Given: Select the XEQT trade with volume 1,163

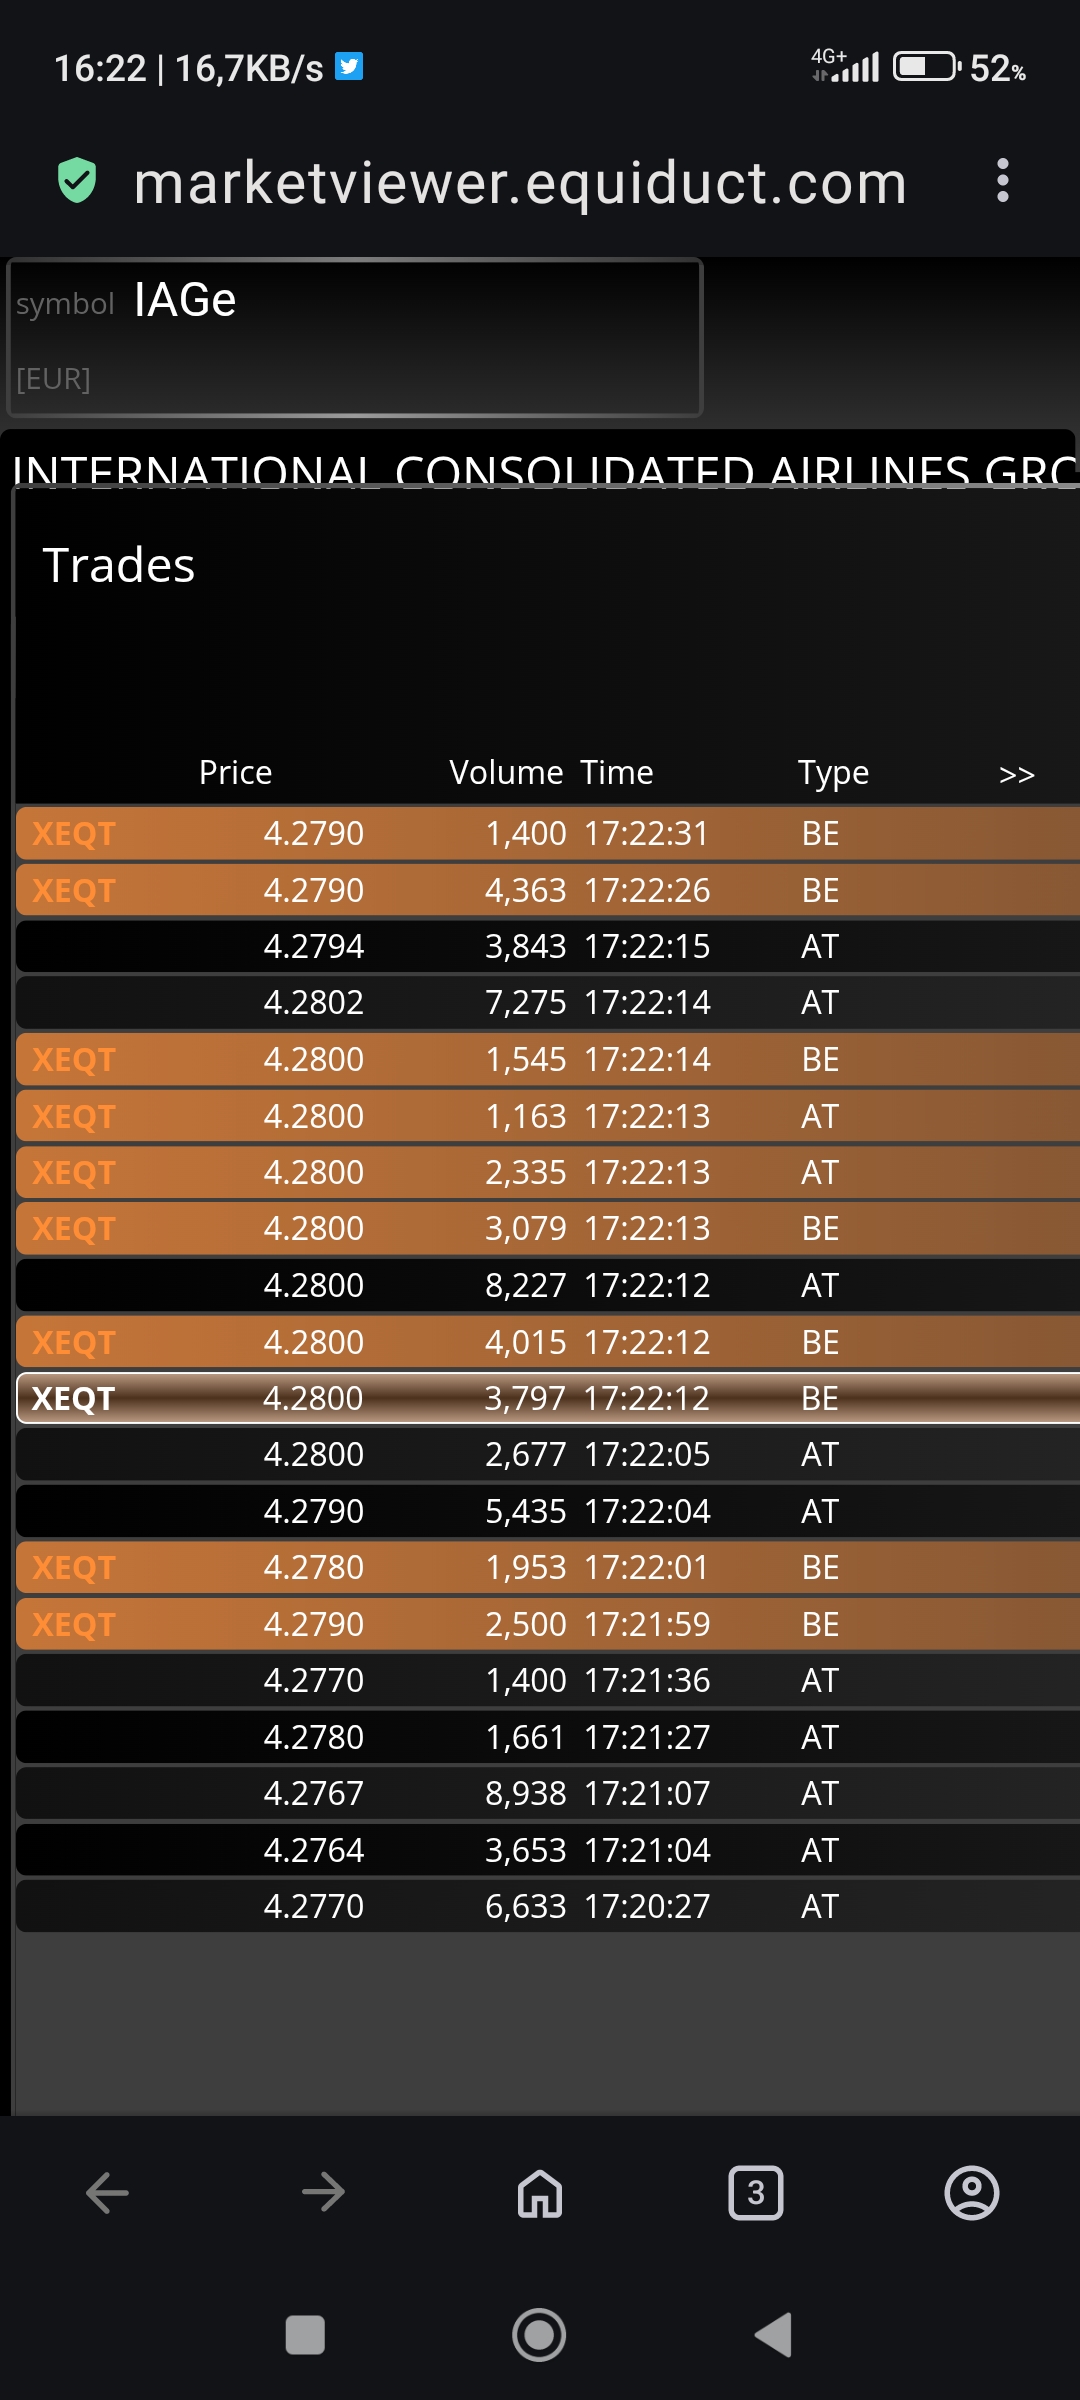Looking at the screenshot, I should [548, 1116].
